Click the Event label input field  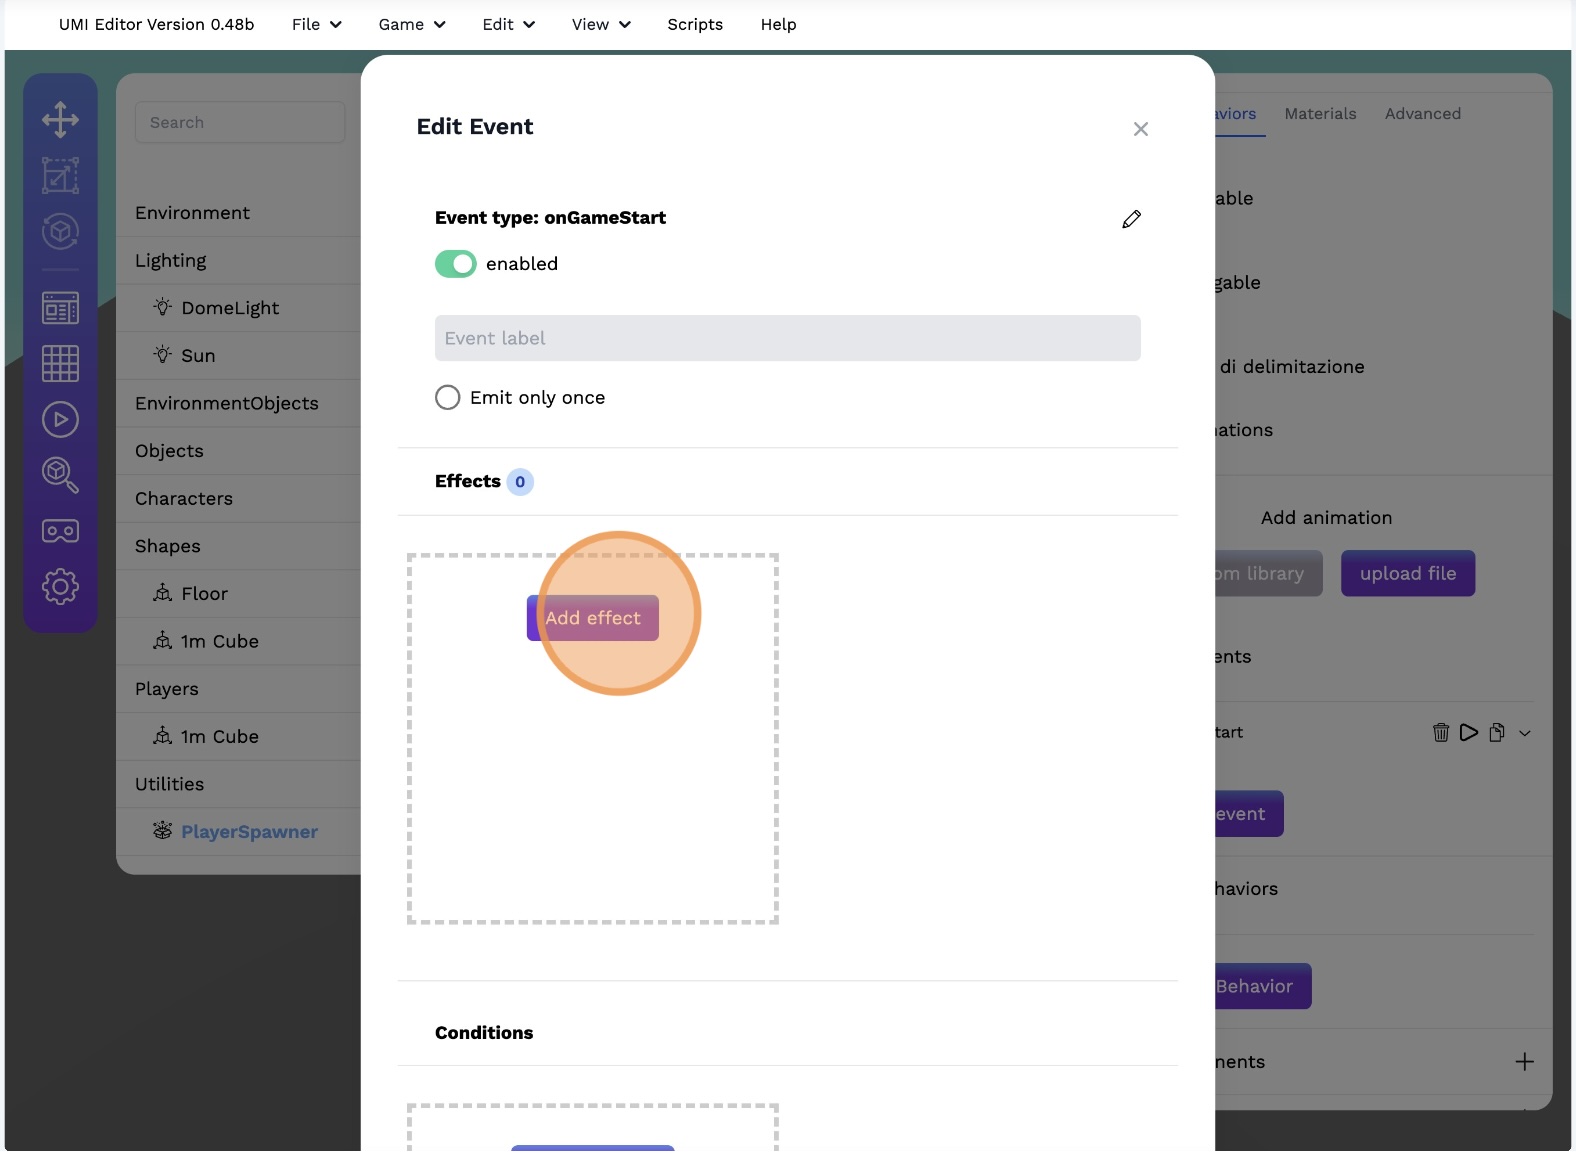point(787,339)
